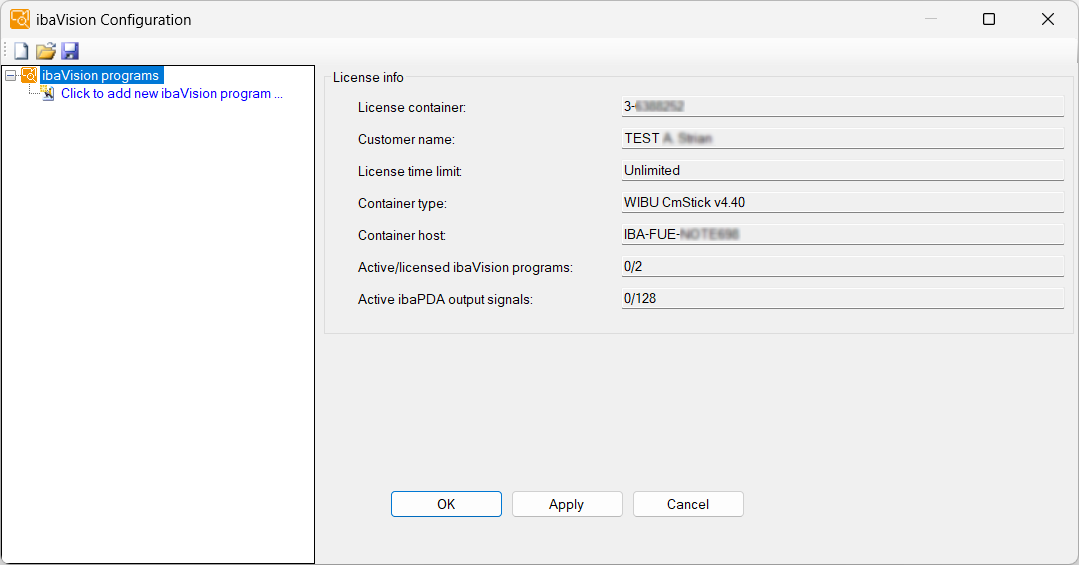The height and width of the screenshot is (565, 1079).
Task: Close the ibaVision Configuration window
Action: click(1047, 19)
